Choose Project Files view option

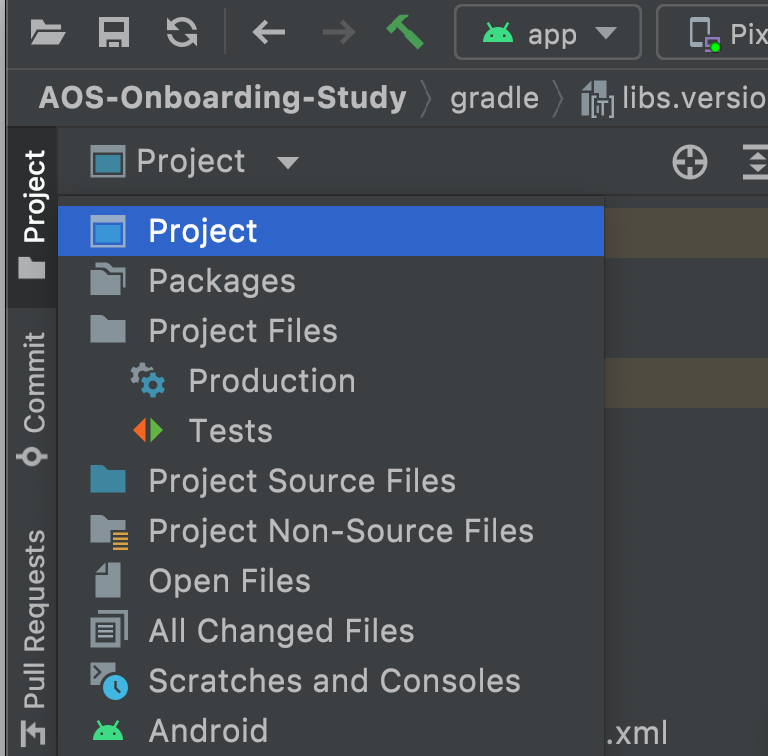pos(243,332)
